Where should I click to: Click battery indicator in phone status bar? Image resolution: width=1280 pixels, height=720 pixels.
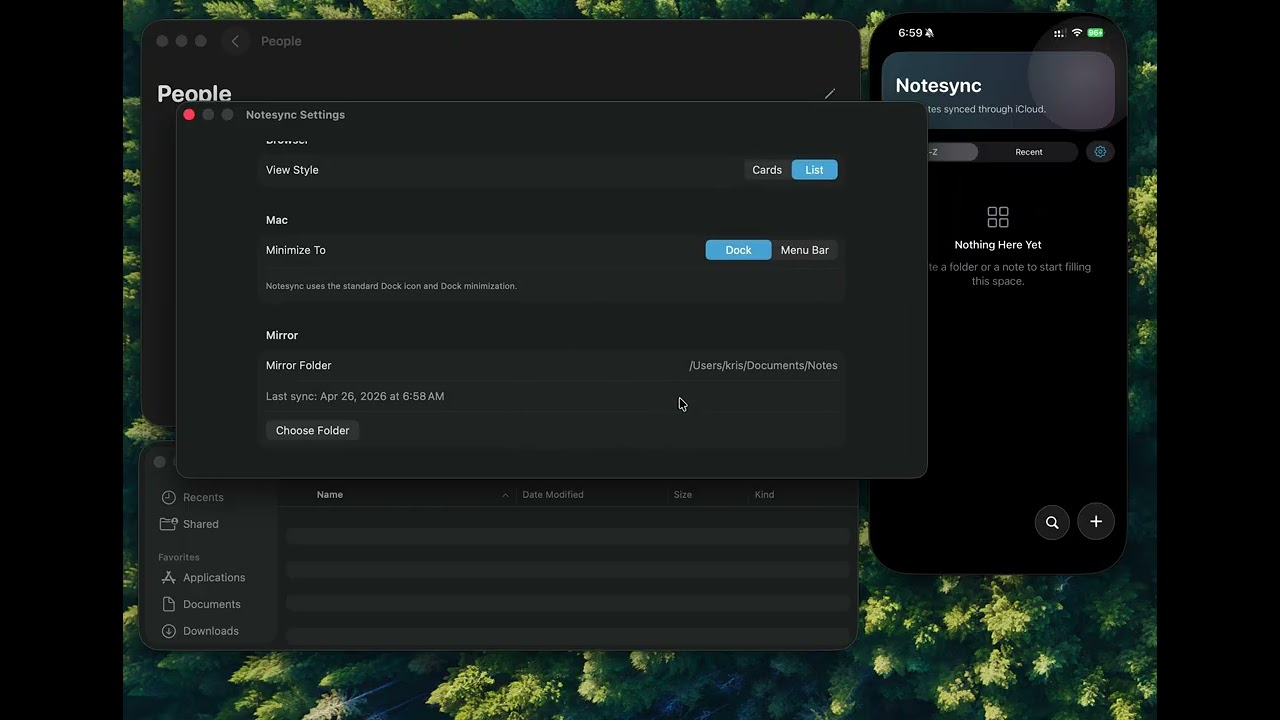pos(1096,33)
